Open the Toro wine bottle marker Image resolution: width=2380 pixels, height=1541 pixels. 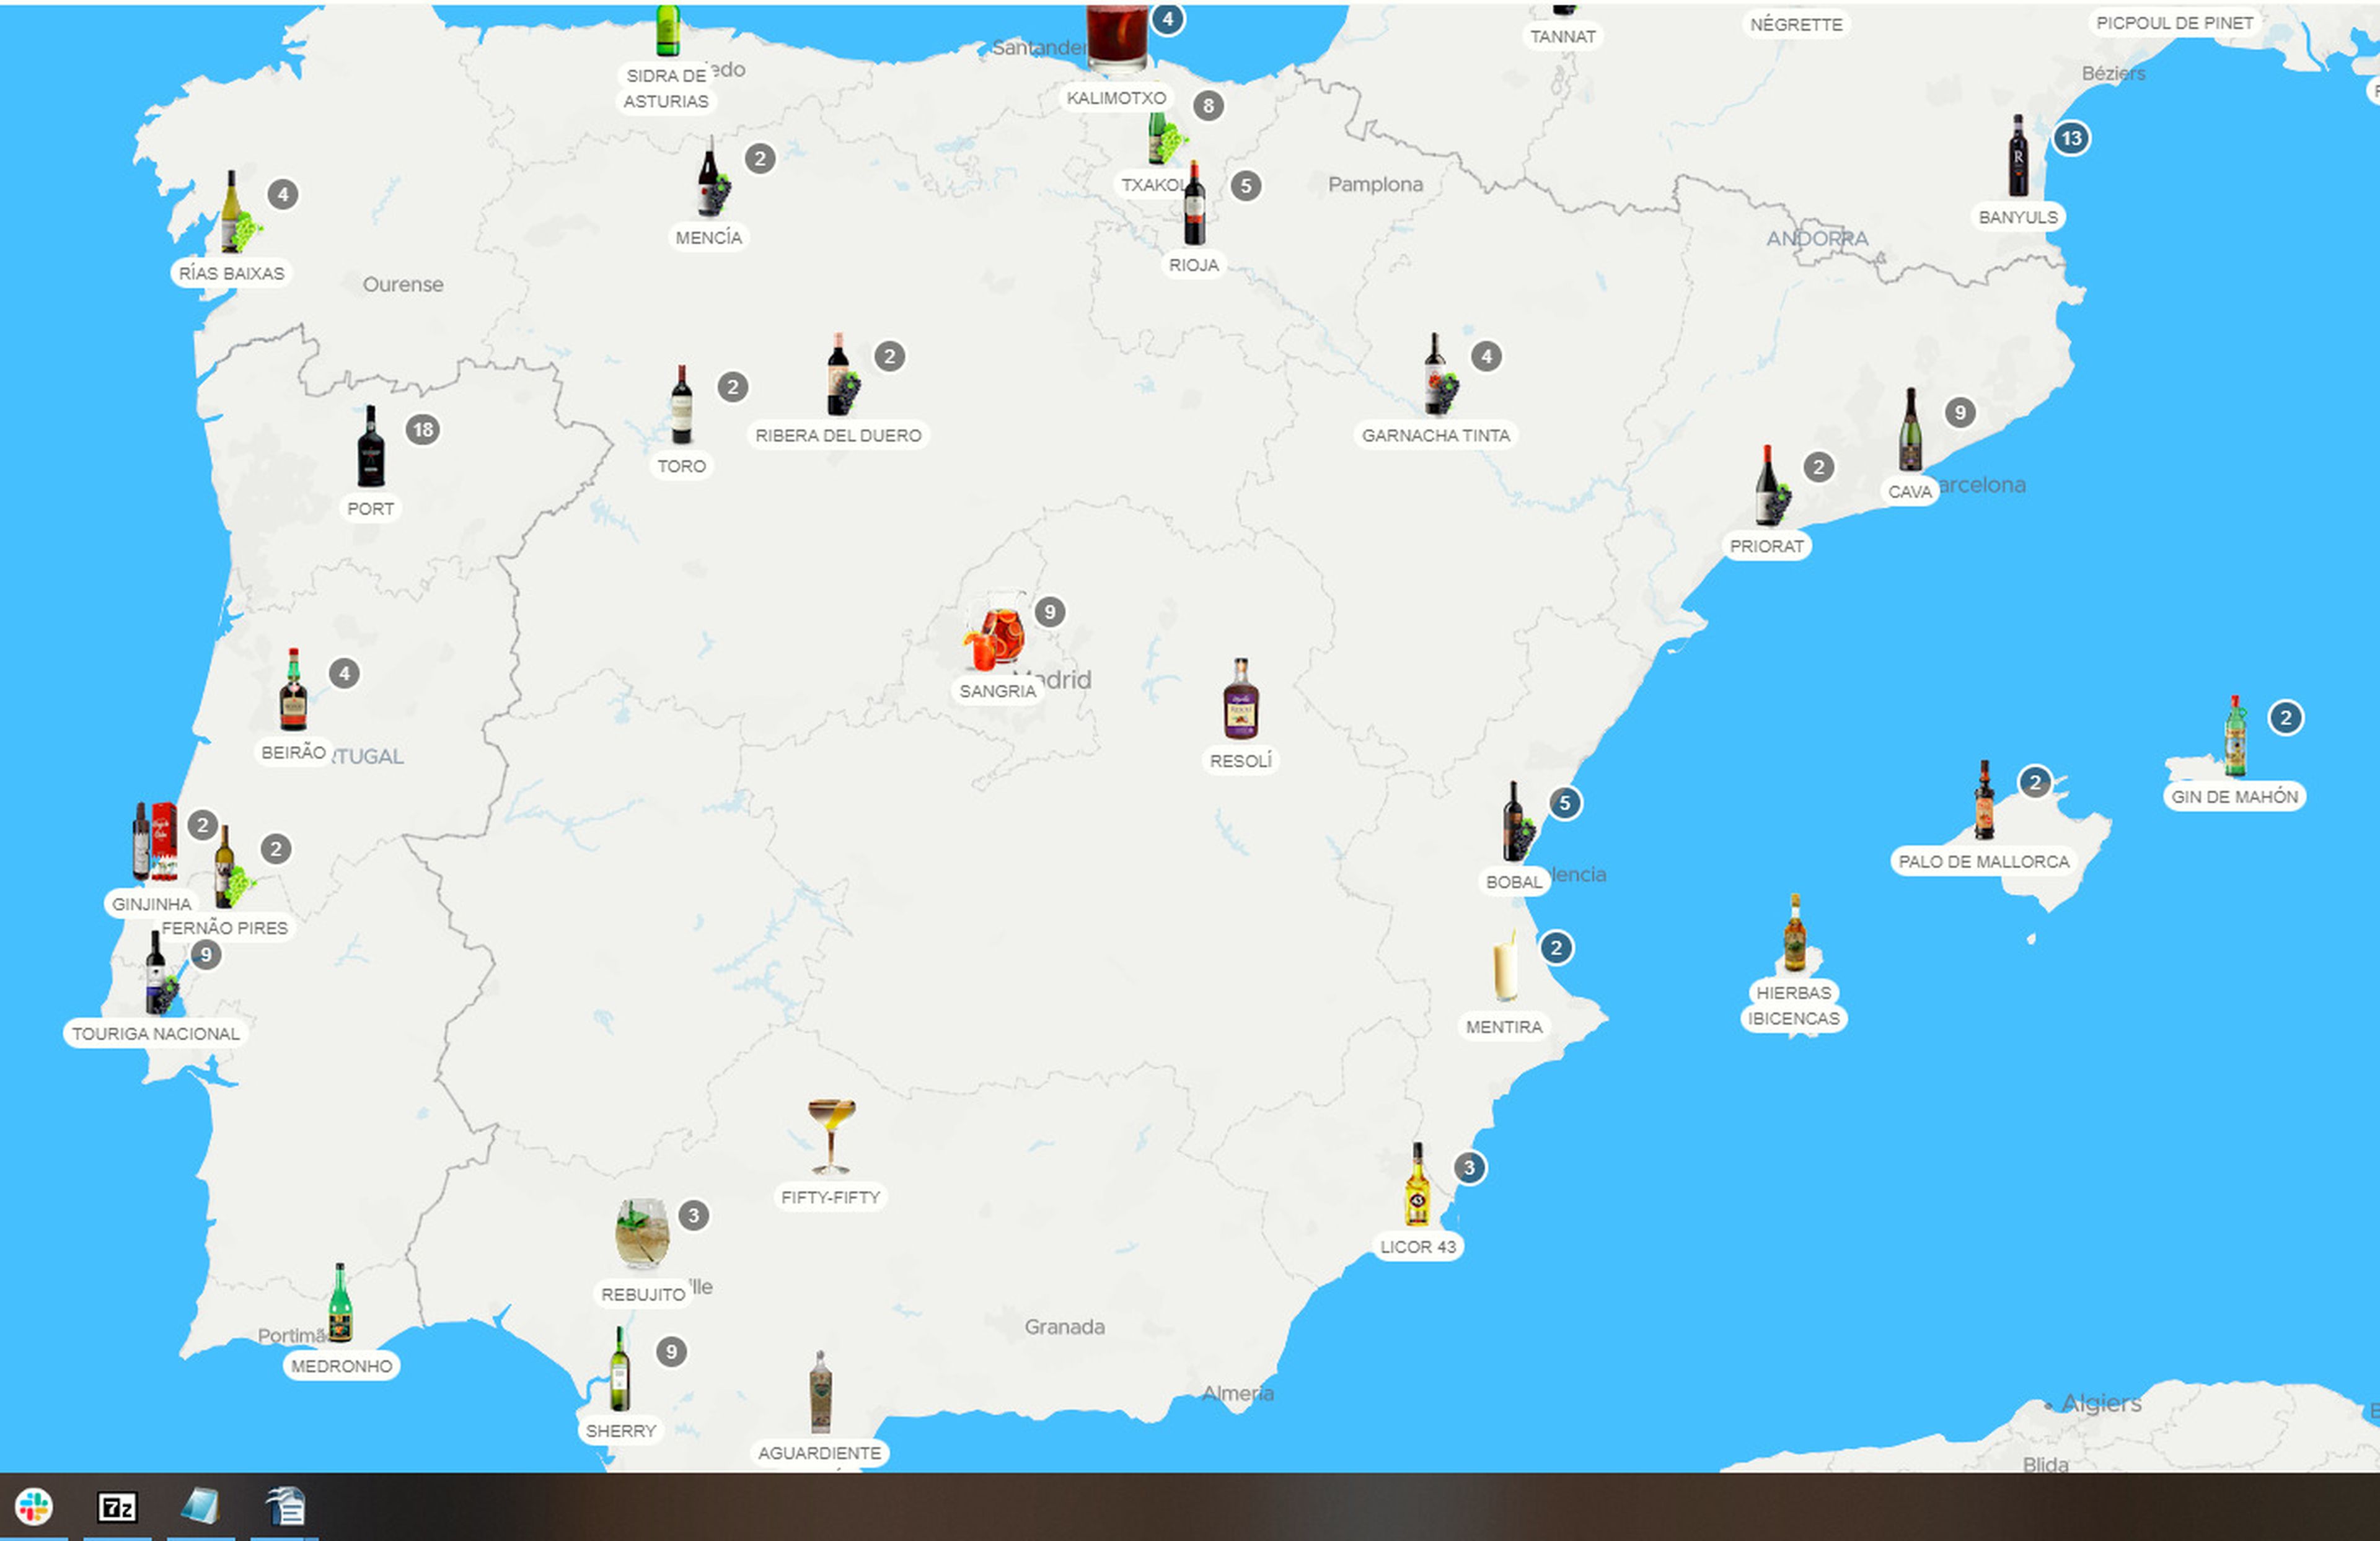[x=682, y=404]
